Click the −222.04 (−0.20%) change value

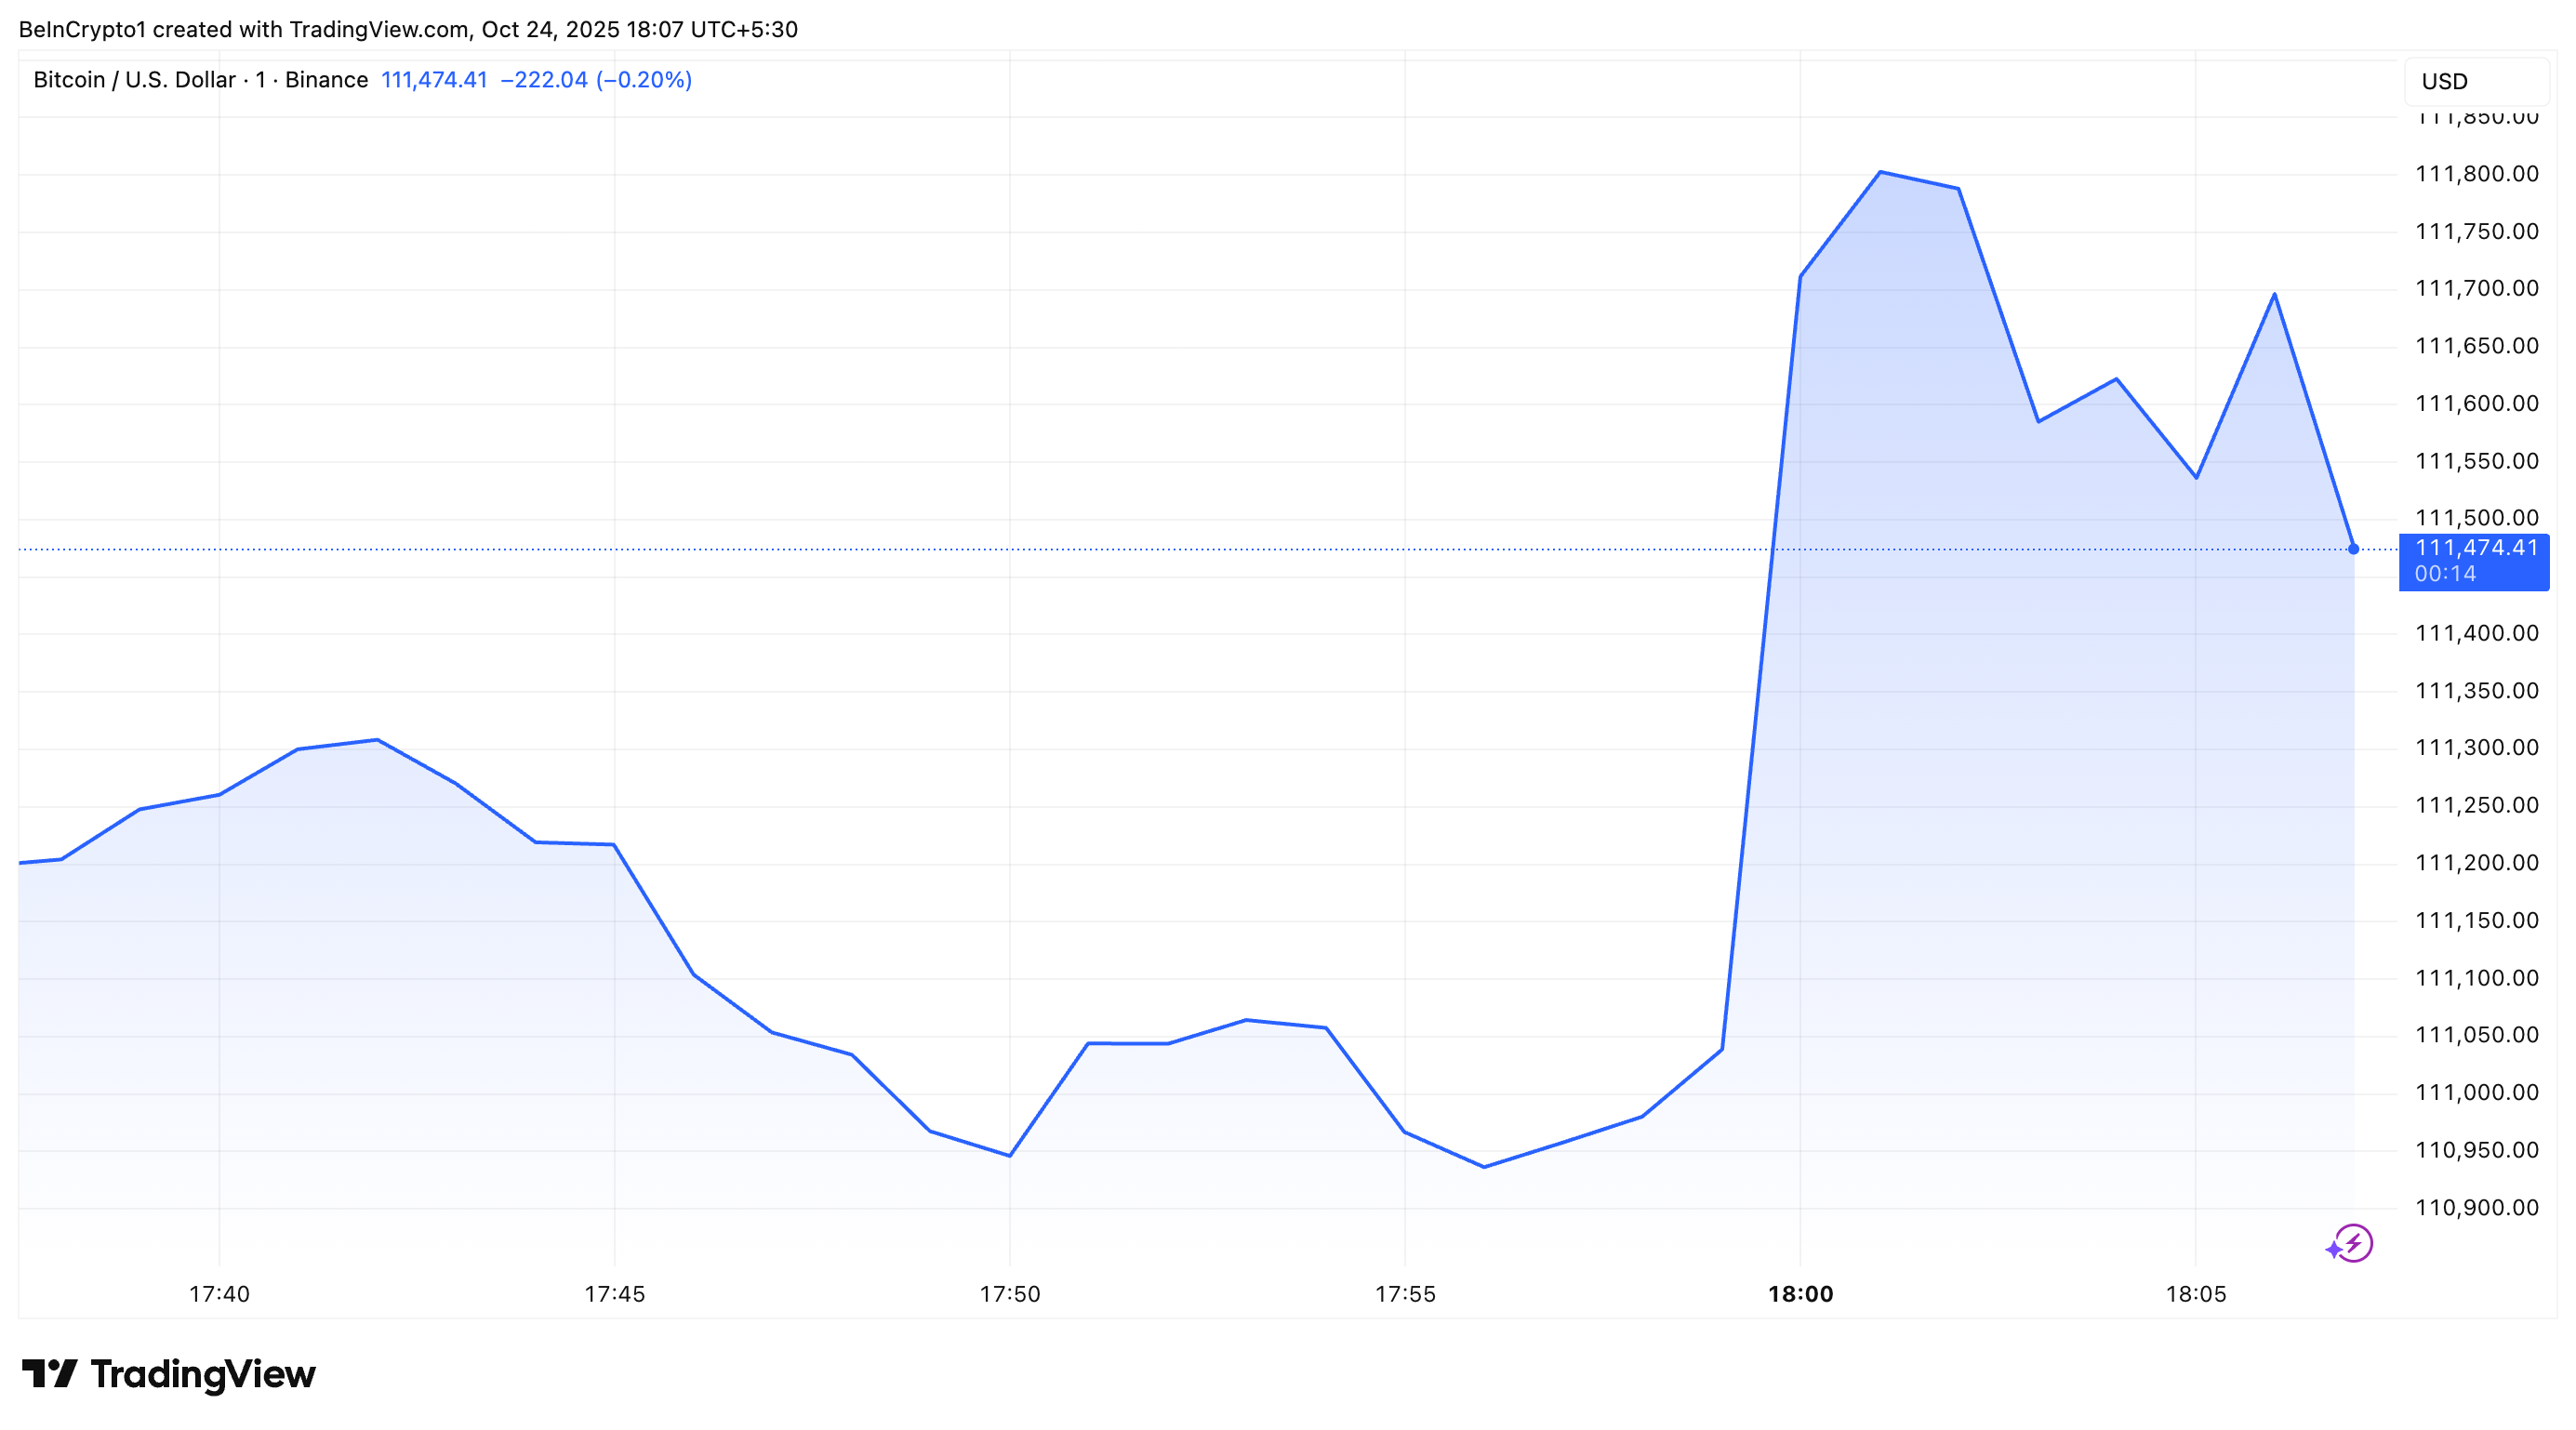[x=596, y=80]
